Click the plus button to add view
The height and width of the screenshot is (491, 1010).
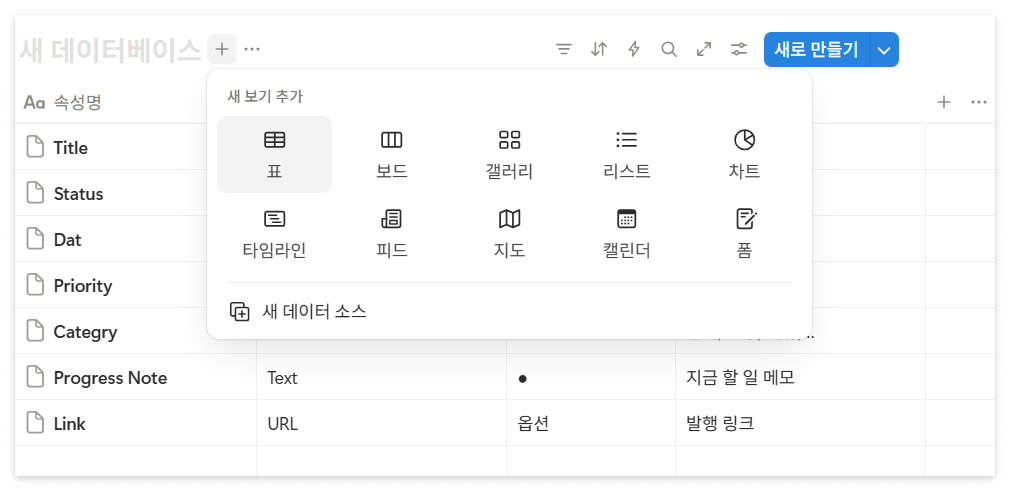pyautogui.click(x=222, y=49)
